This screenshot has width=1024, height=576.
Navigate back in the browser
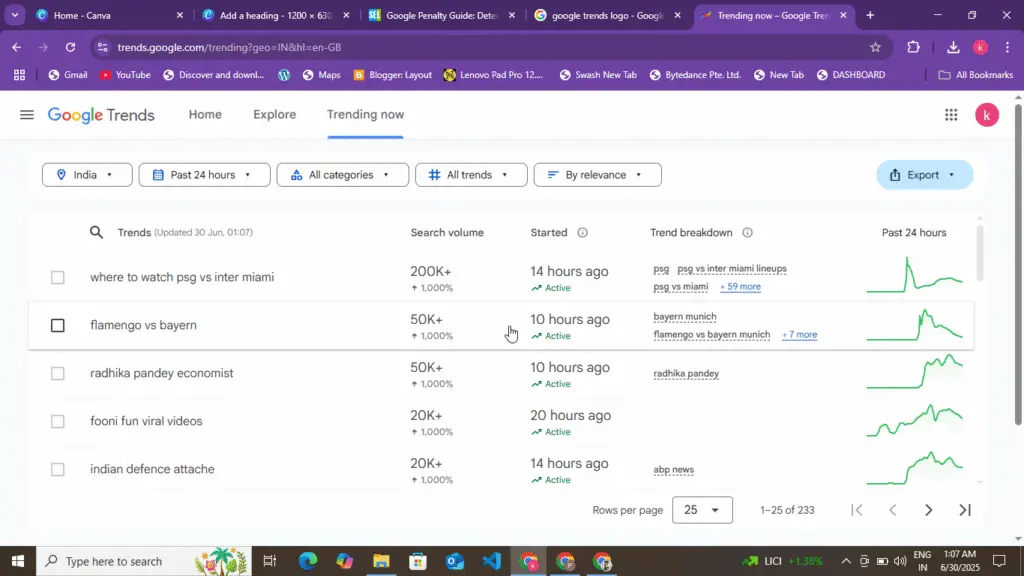point(16,47)
